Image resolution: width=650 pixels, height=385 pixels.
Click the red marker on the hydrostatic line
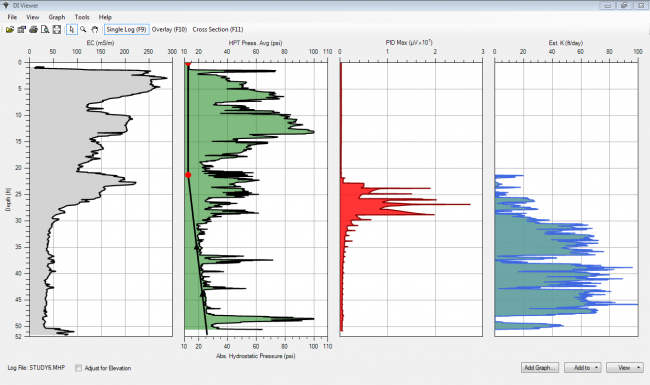click(188, 175)
